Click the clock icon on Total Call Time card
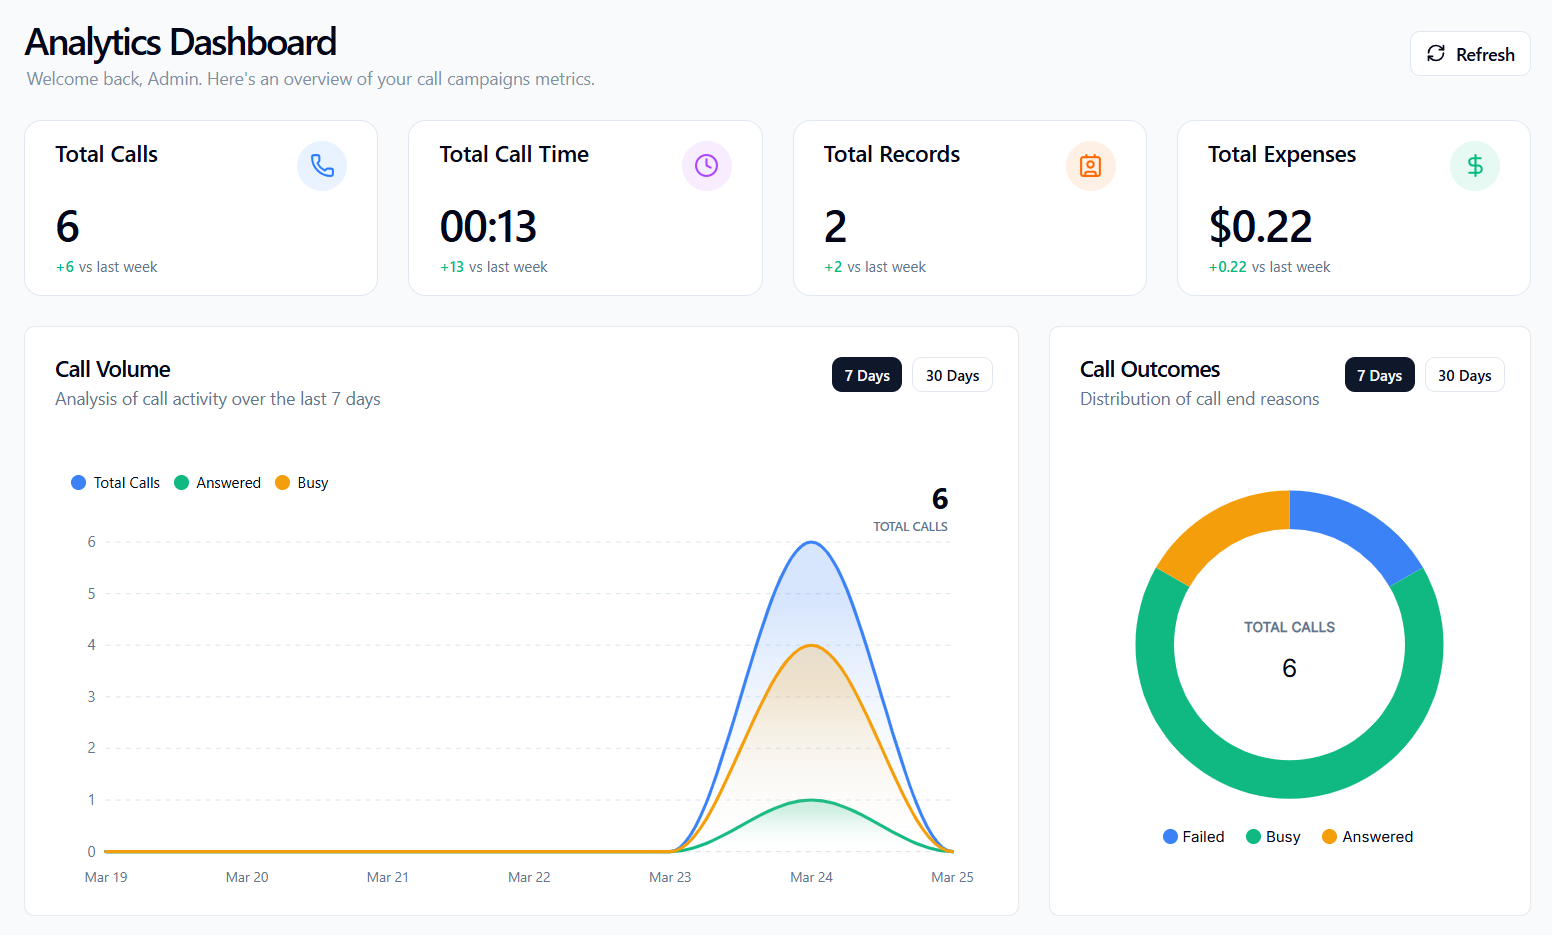The height and width of the screenshot is (935, 1552). pos(707,166)
